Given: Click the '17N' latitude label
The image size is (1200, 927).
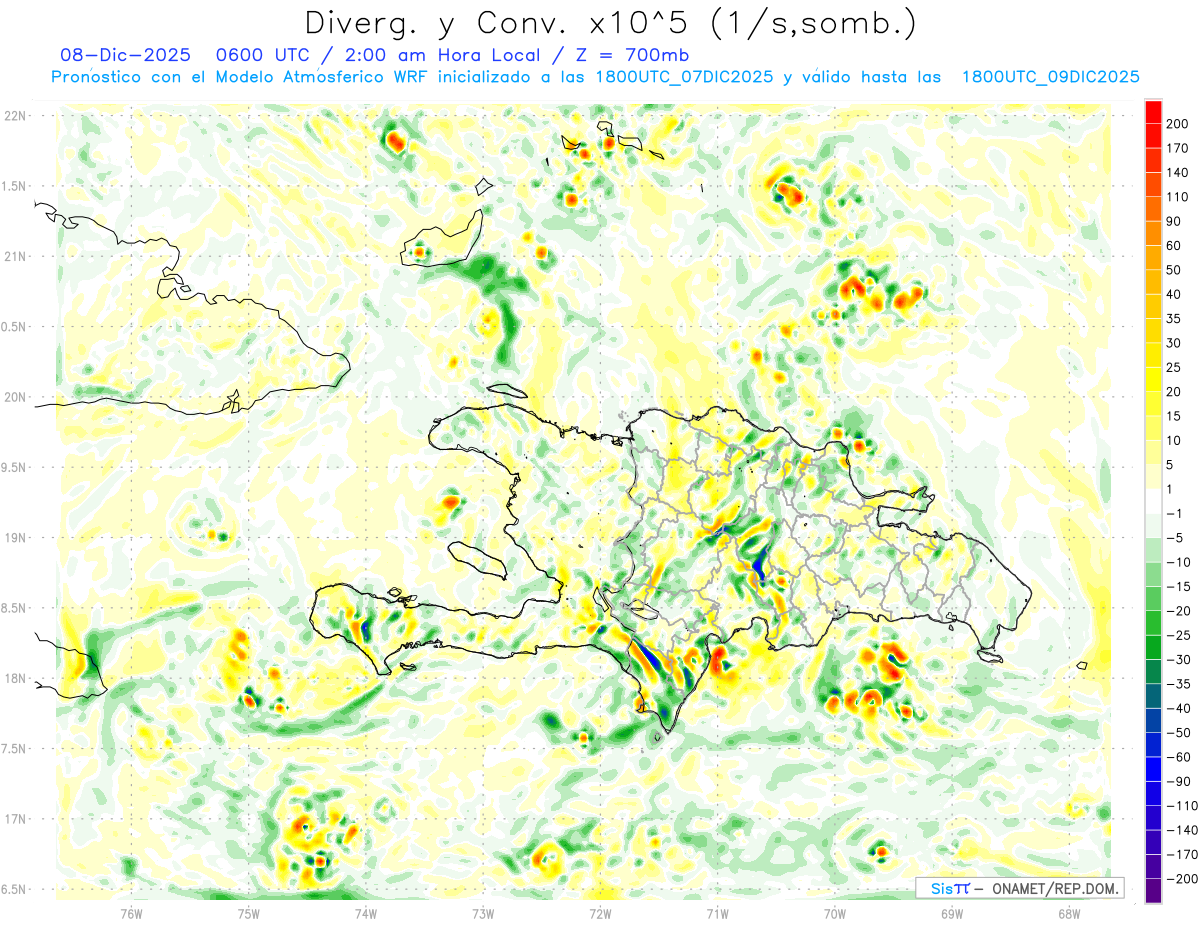Looking at the screenshot, I should point(14,819).
